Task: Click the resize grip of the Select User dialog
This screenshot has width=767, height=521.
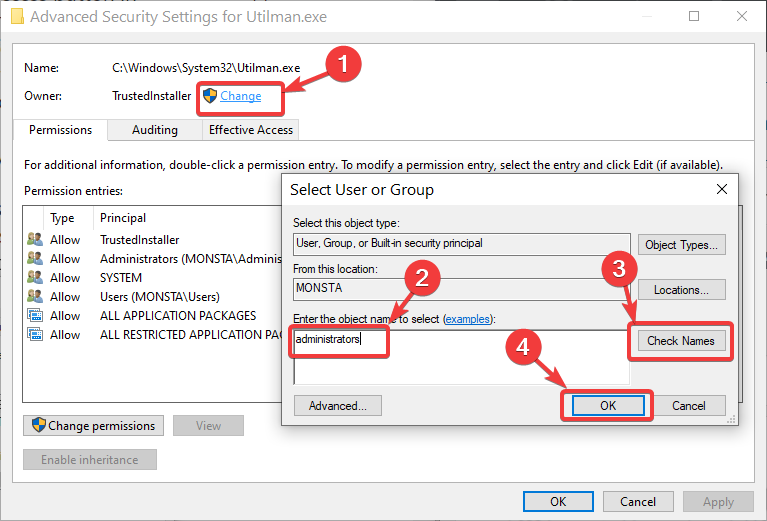Action: coord(732,420)
